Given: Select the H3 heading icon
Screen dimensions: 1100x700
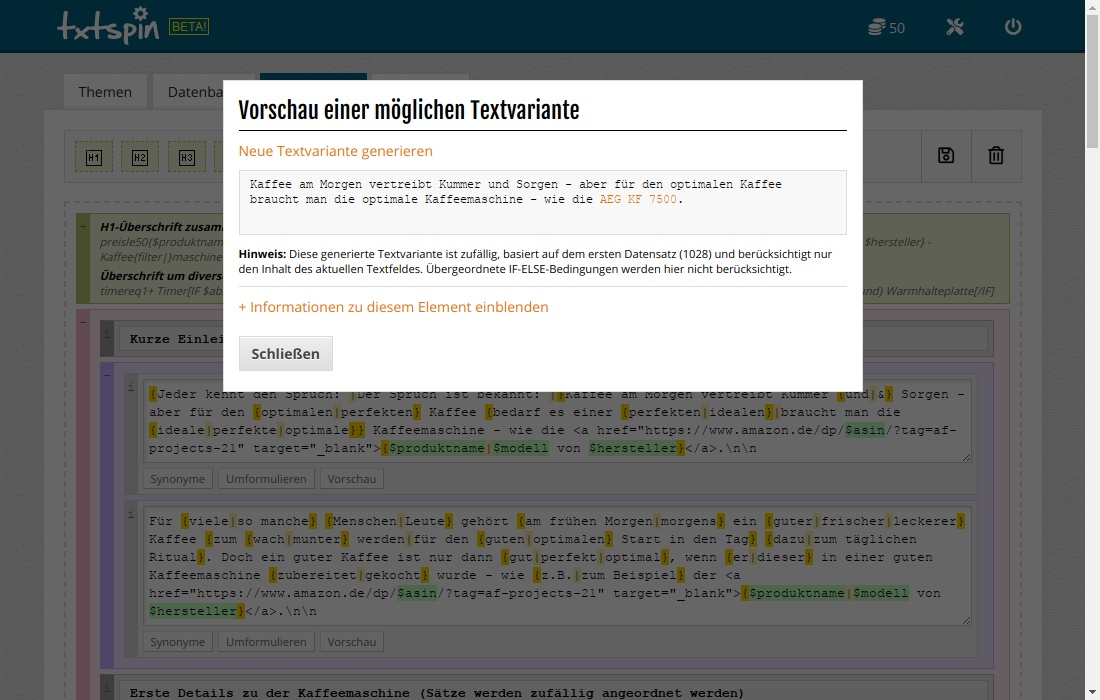Looking at the screenshot, I should tap(187, 157).
